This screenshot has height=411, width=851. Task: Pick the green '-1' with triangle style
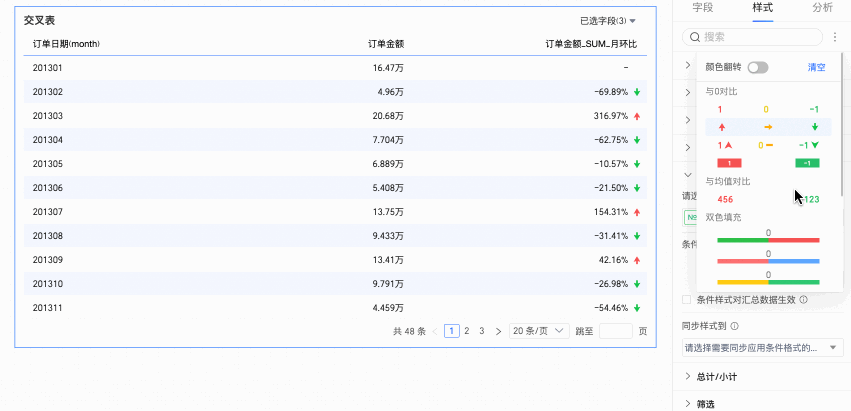809,145
